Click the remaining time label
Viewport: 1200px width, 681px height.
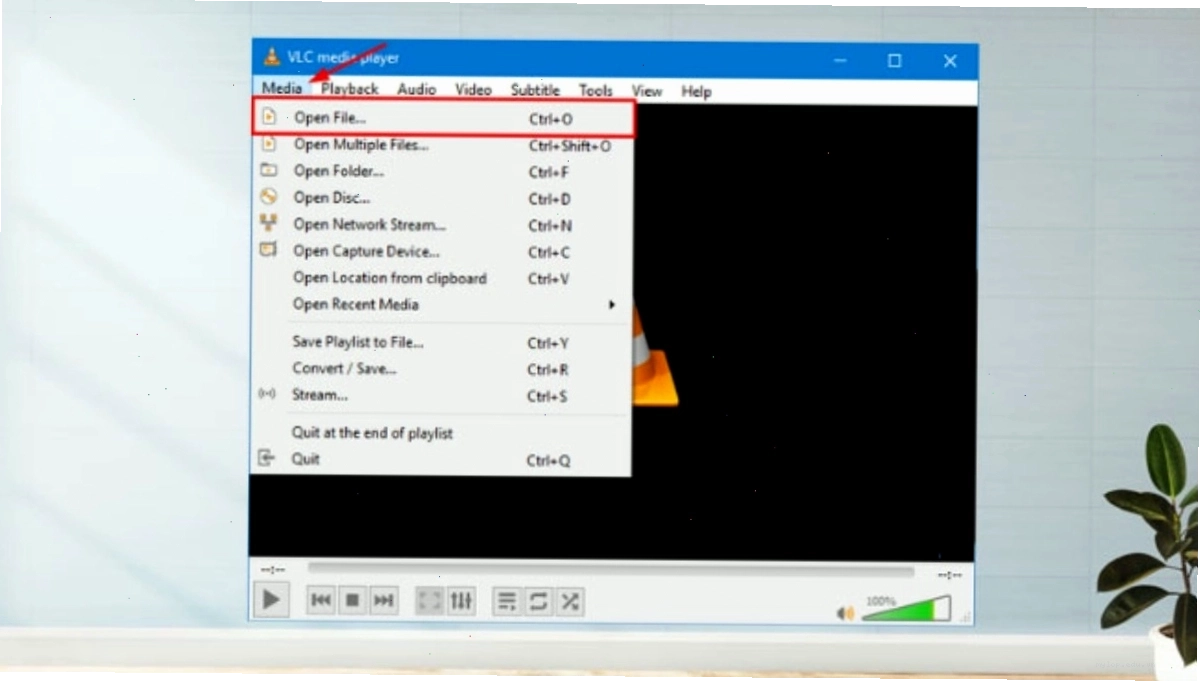pyautogui.click(x=950, y=575)
